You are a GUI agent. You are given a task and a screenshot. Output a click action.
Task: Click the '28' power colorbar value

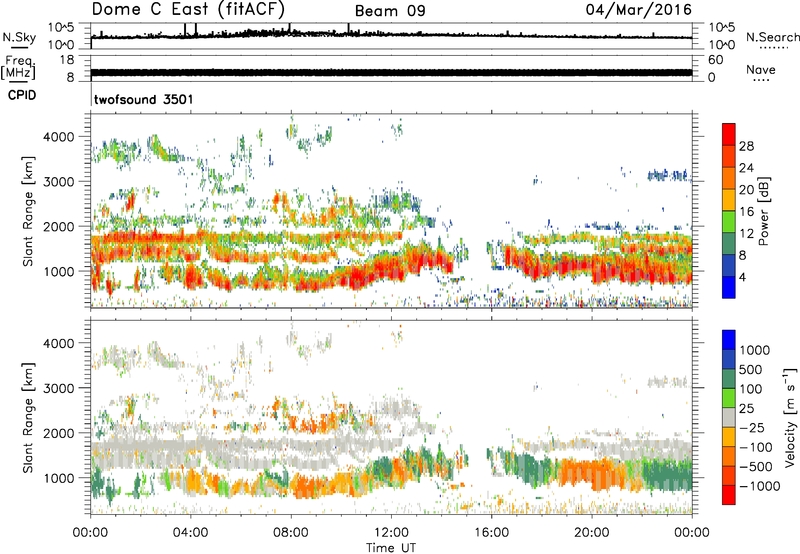(746, 146)
